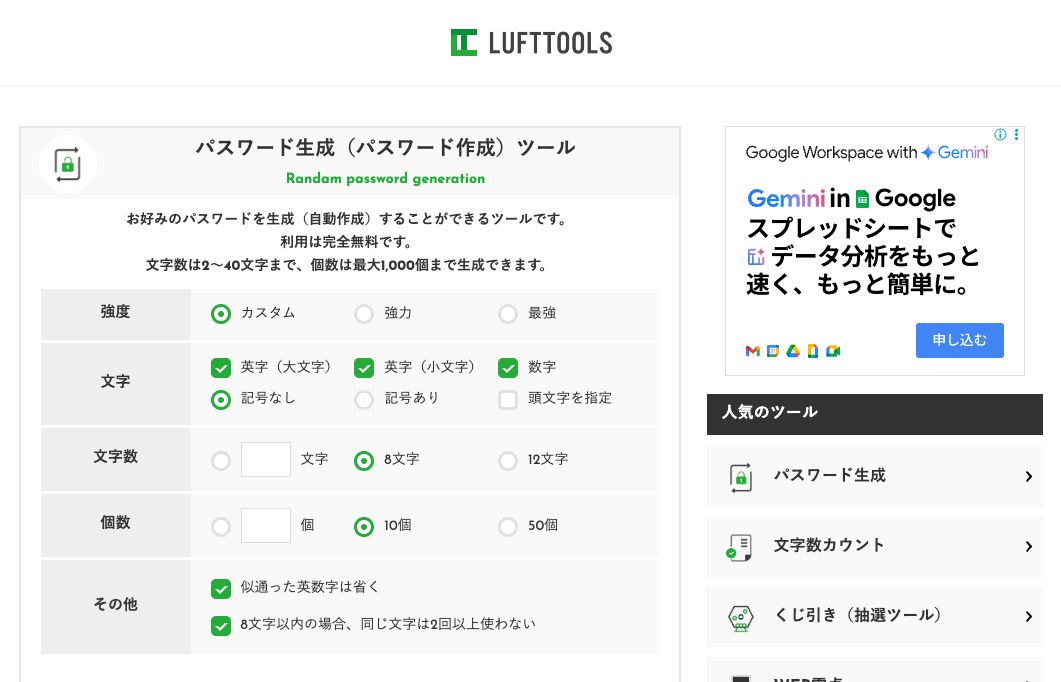The image size is (1061, 682).
Task: Select the 最強 strength radio button
Action: pos(508,314)
